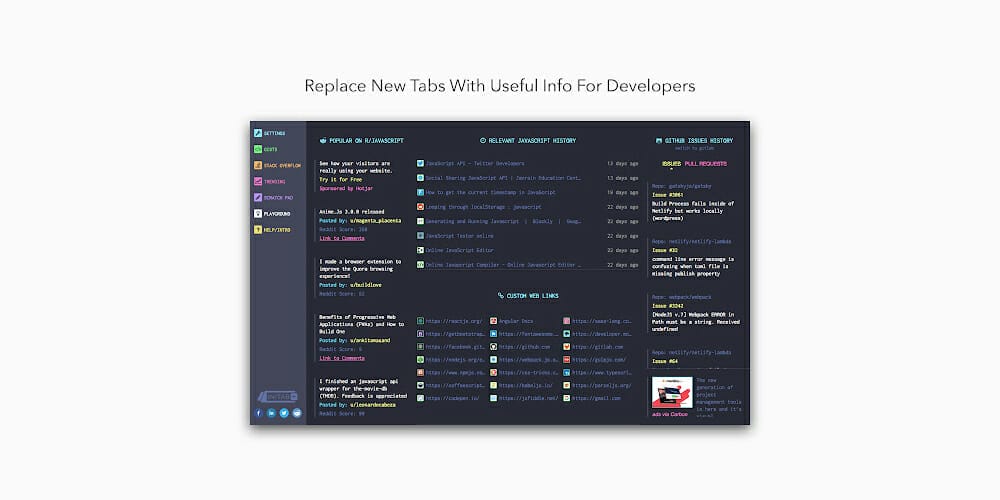
Task: Click the devTab logo in sidebar
Action: pos(278,397)
